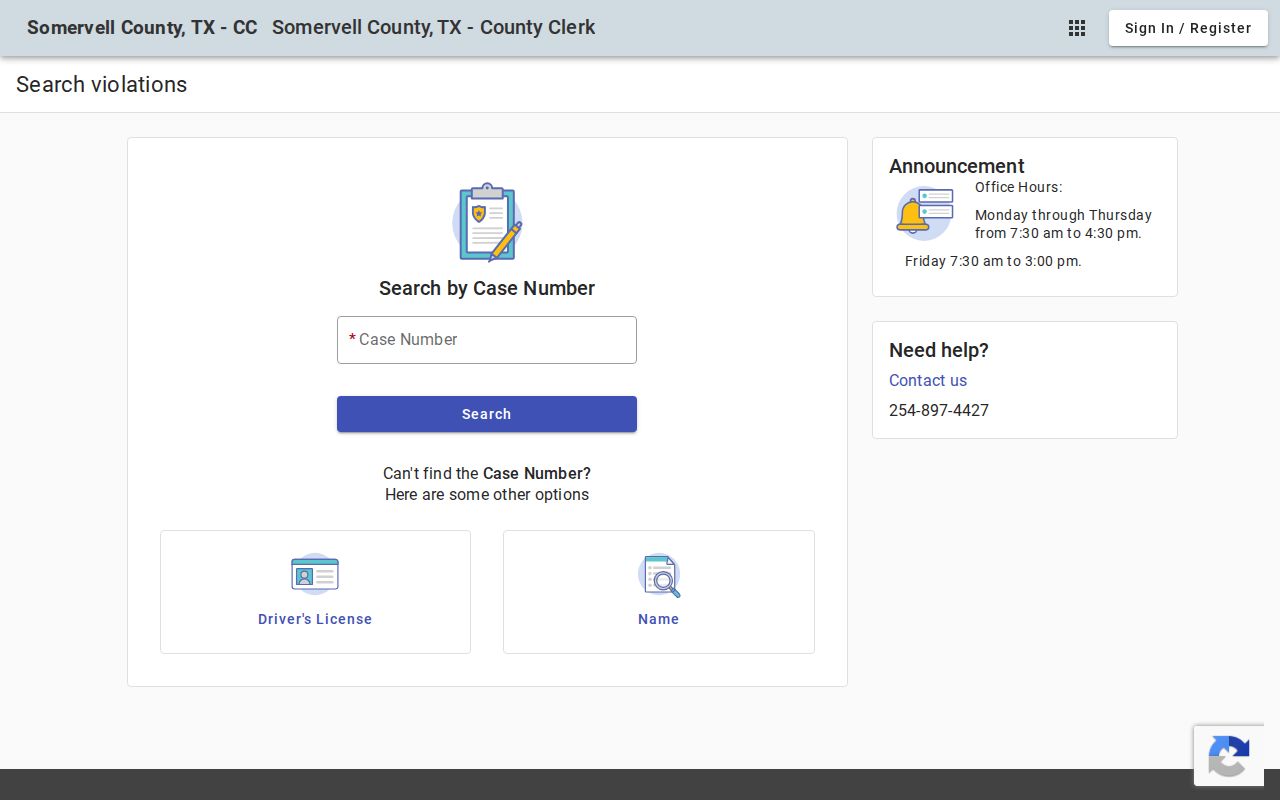Click the blue Search button
This screenshot has height=800, width=1280.
pyautogui.click(x=487, y=414)
